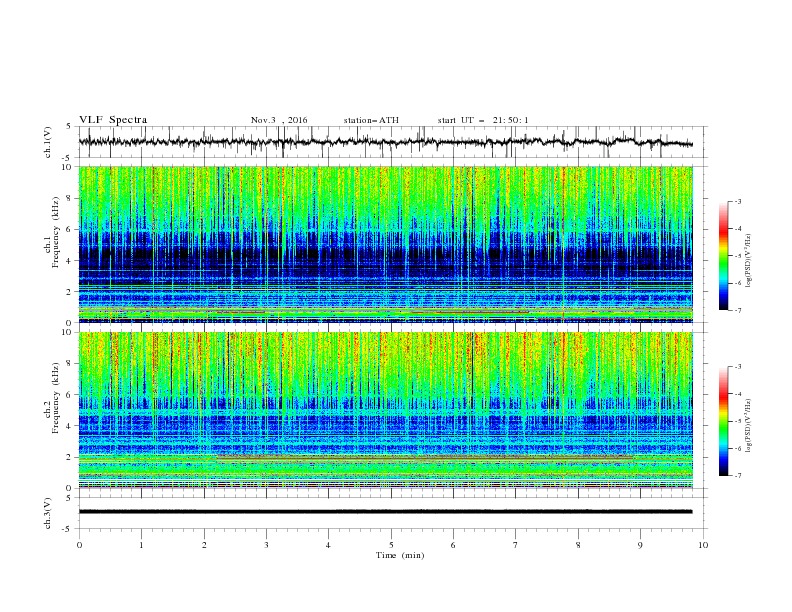Click the time axis tick label "10"
792x612 pixels.
coord(703,545)
